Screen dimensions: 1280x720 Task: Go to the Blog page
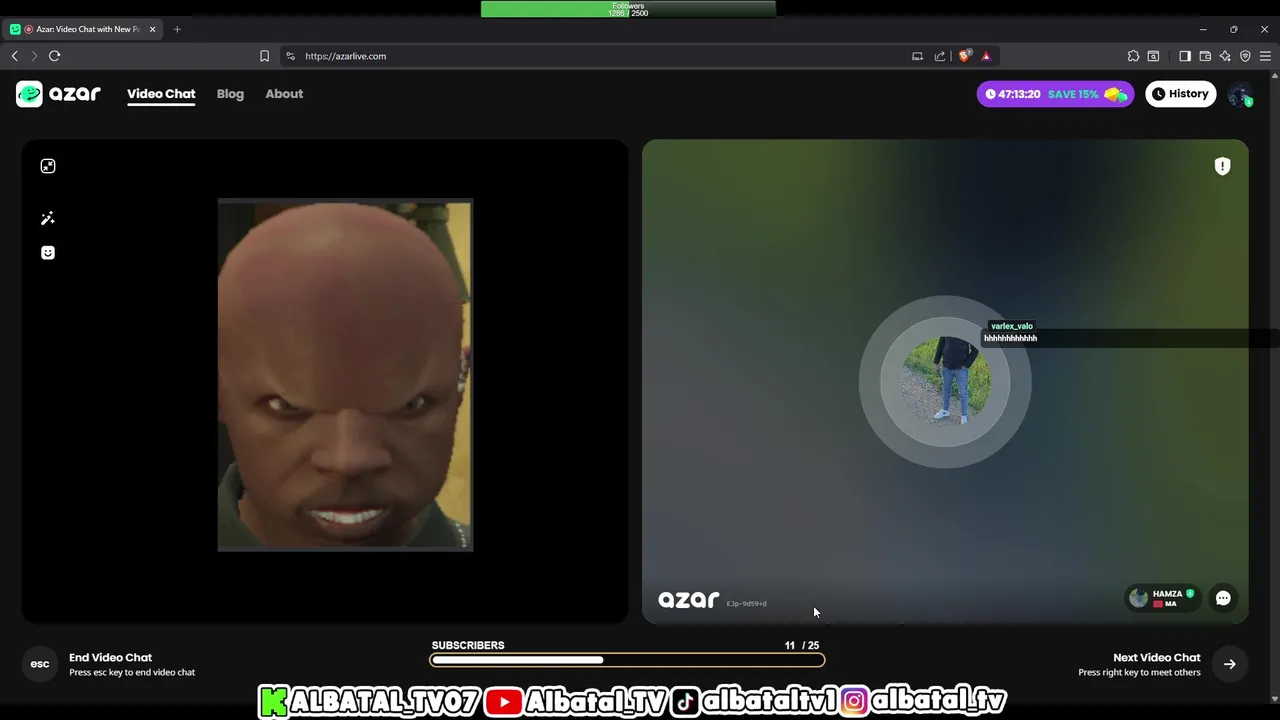tap(230, 94)
